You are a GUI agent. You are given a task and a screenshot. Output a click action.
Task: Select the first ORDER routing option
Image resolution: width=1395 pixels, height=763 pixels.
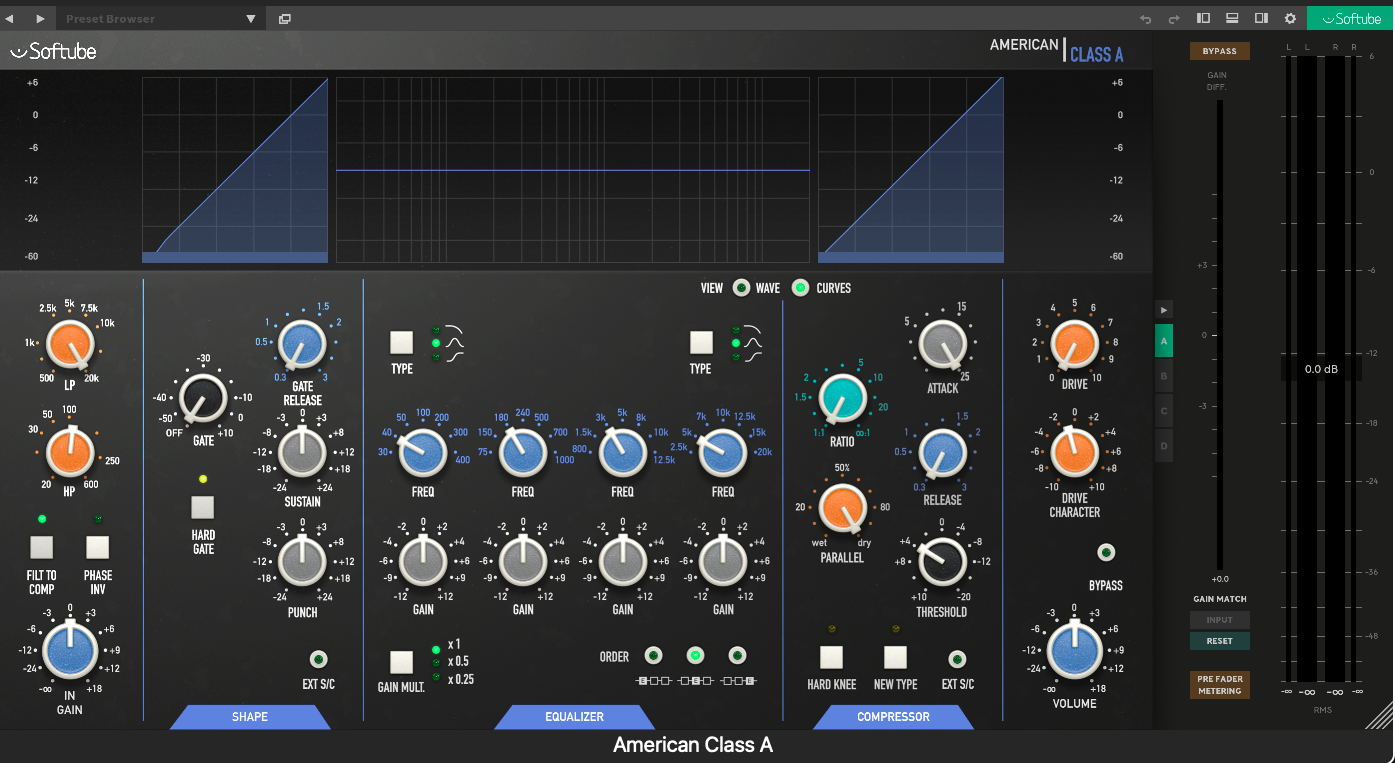[x=653, y=656]
